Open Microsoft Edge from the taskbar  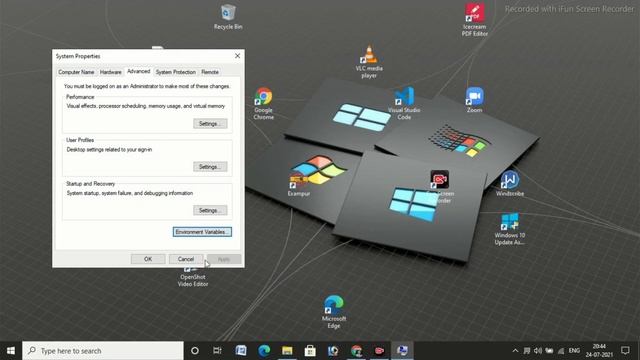(264, 351)
